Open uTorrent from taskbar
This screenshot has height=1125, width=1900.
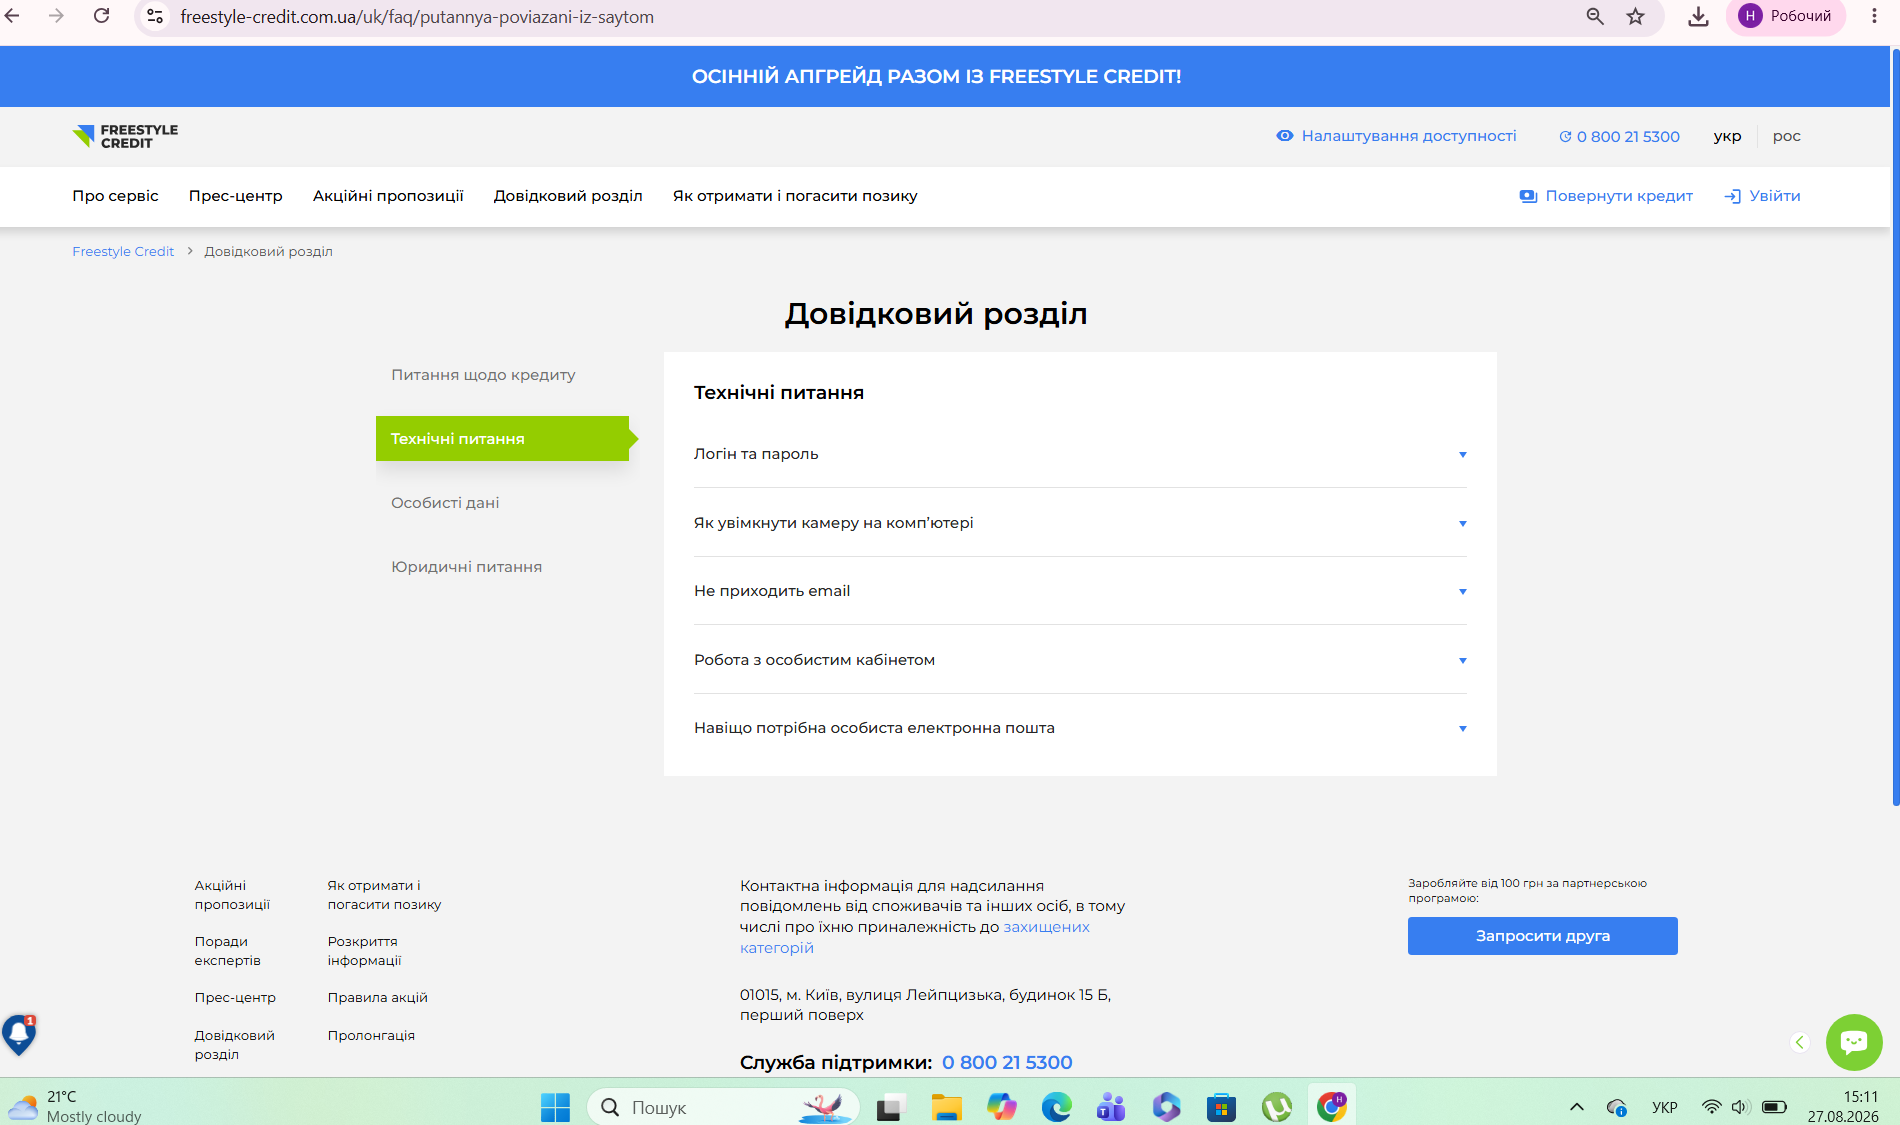coord(1276,1107)
